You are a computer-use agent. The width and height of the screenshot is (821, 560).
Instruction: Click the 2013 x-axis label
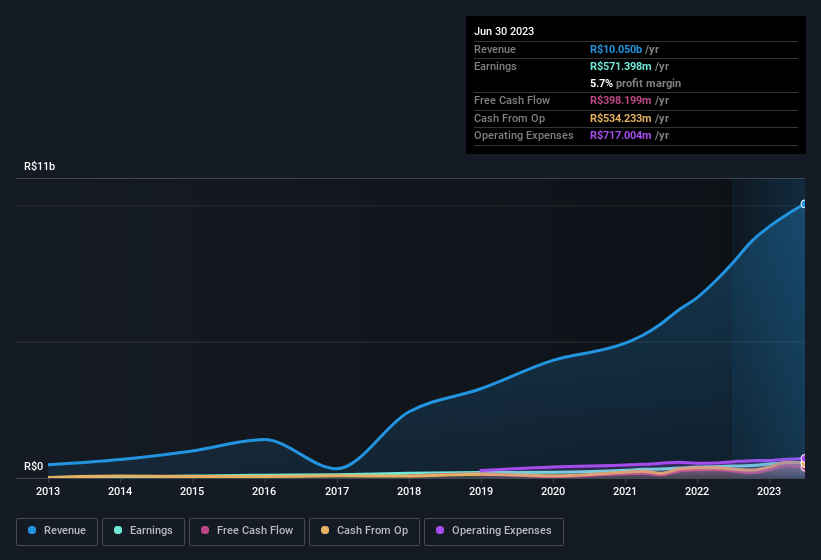click(48, 491)
